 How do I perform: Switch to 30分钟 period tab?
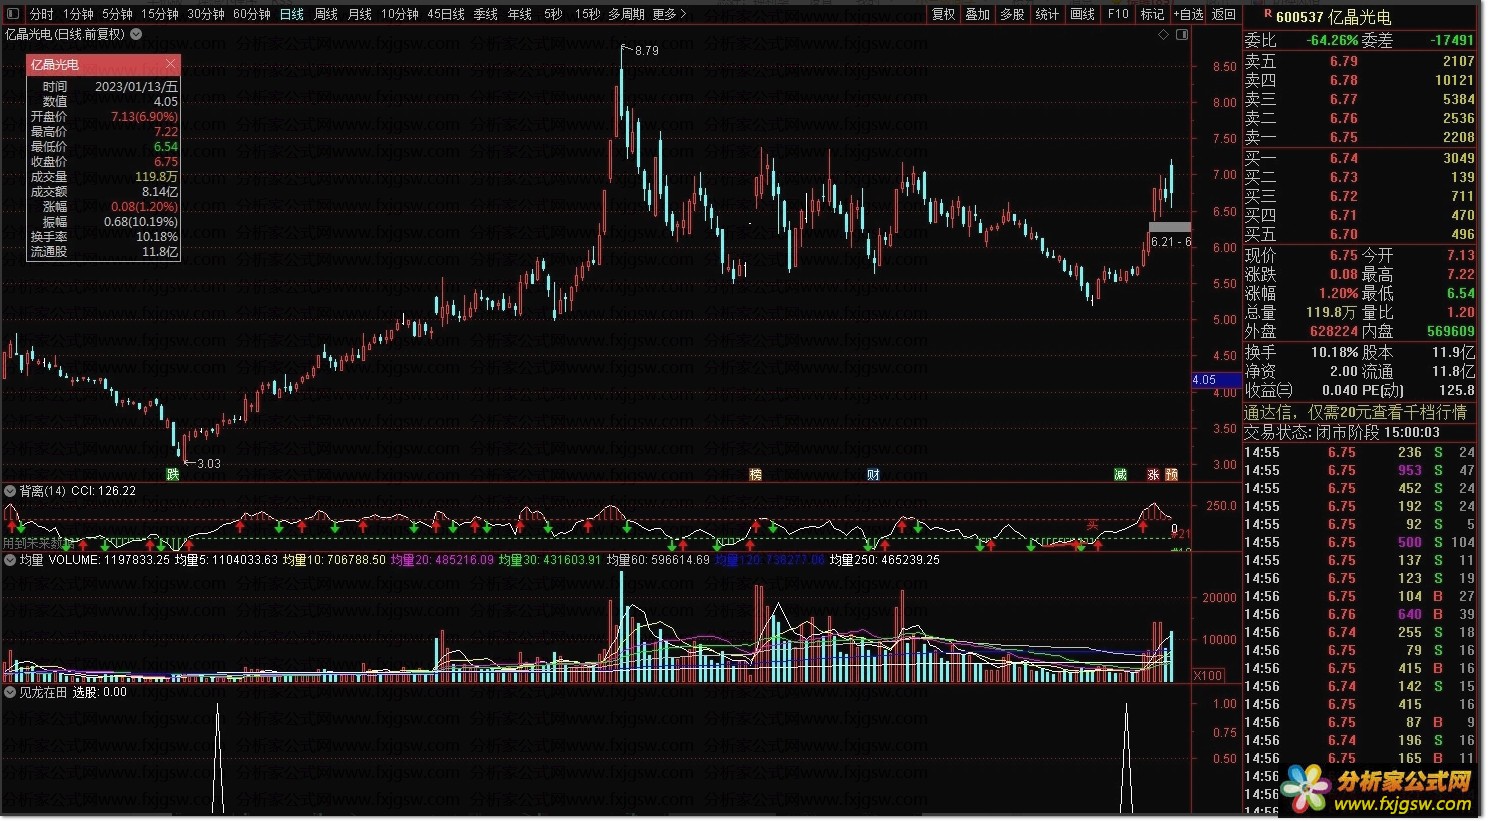206,14
